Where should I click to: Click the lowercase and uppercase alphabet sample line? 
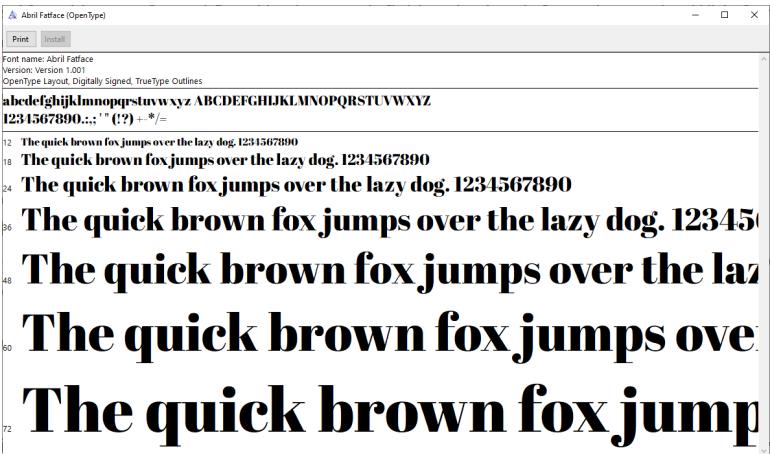coord(217,101)
